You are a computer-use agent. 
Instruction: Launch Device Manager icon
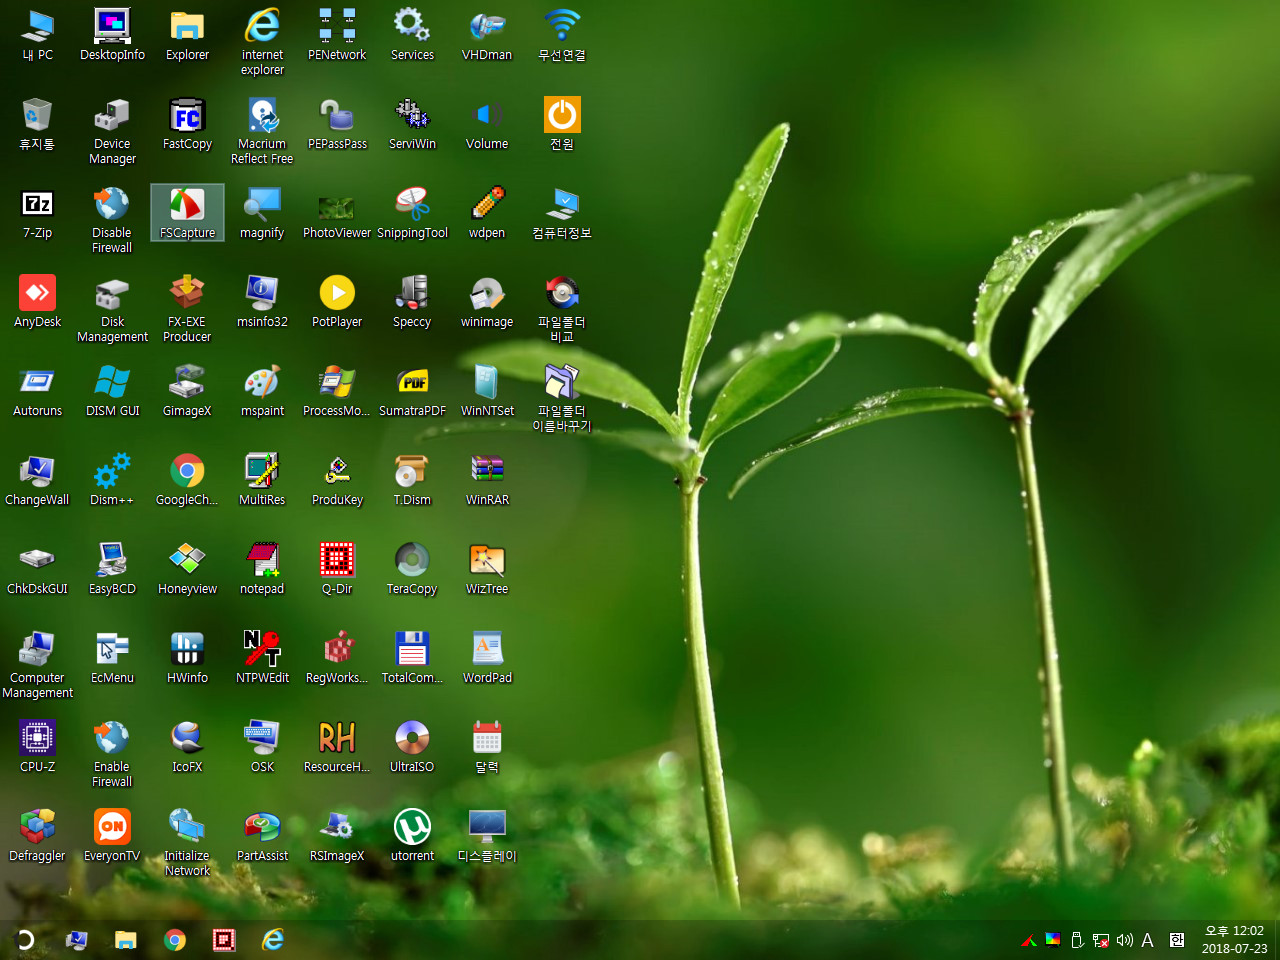coord(112,131)
